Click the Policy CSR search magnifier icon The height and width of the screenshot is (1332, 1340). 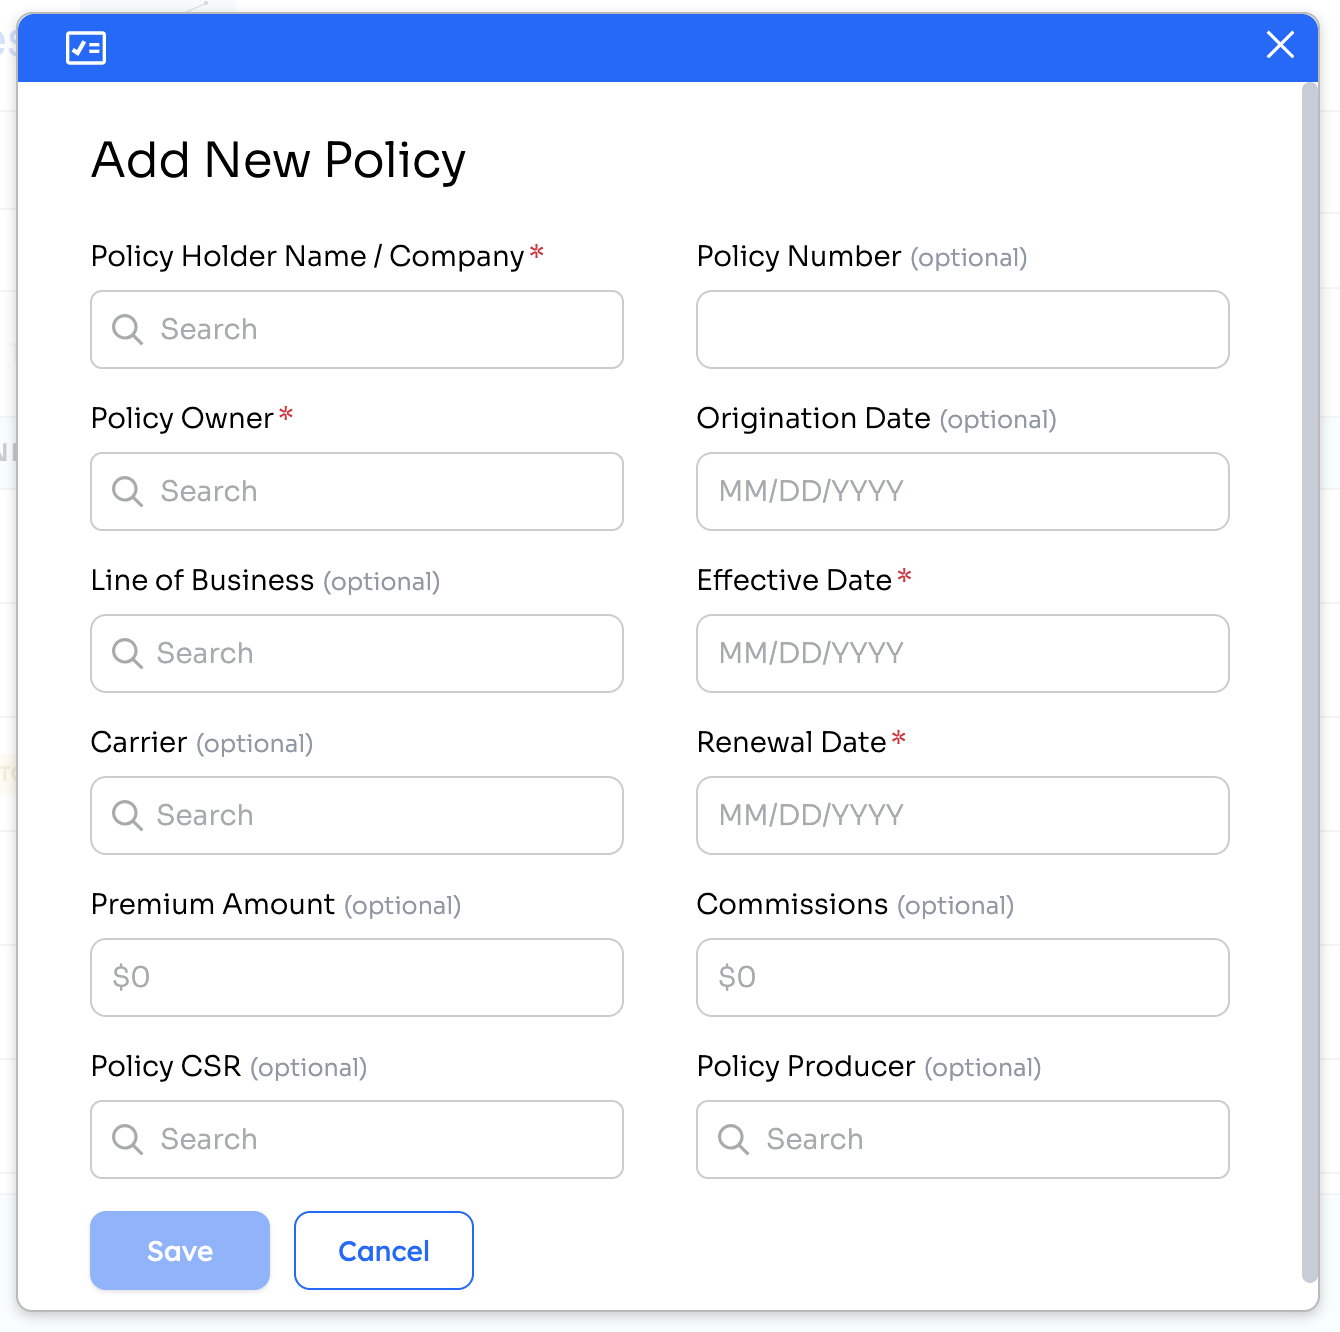tap(127, 1139)
